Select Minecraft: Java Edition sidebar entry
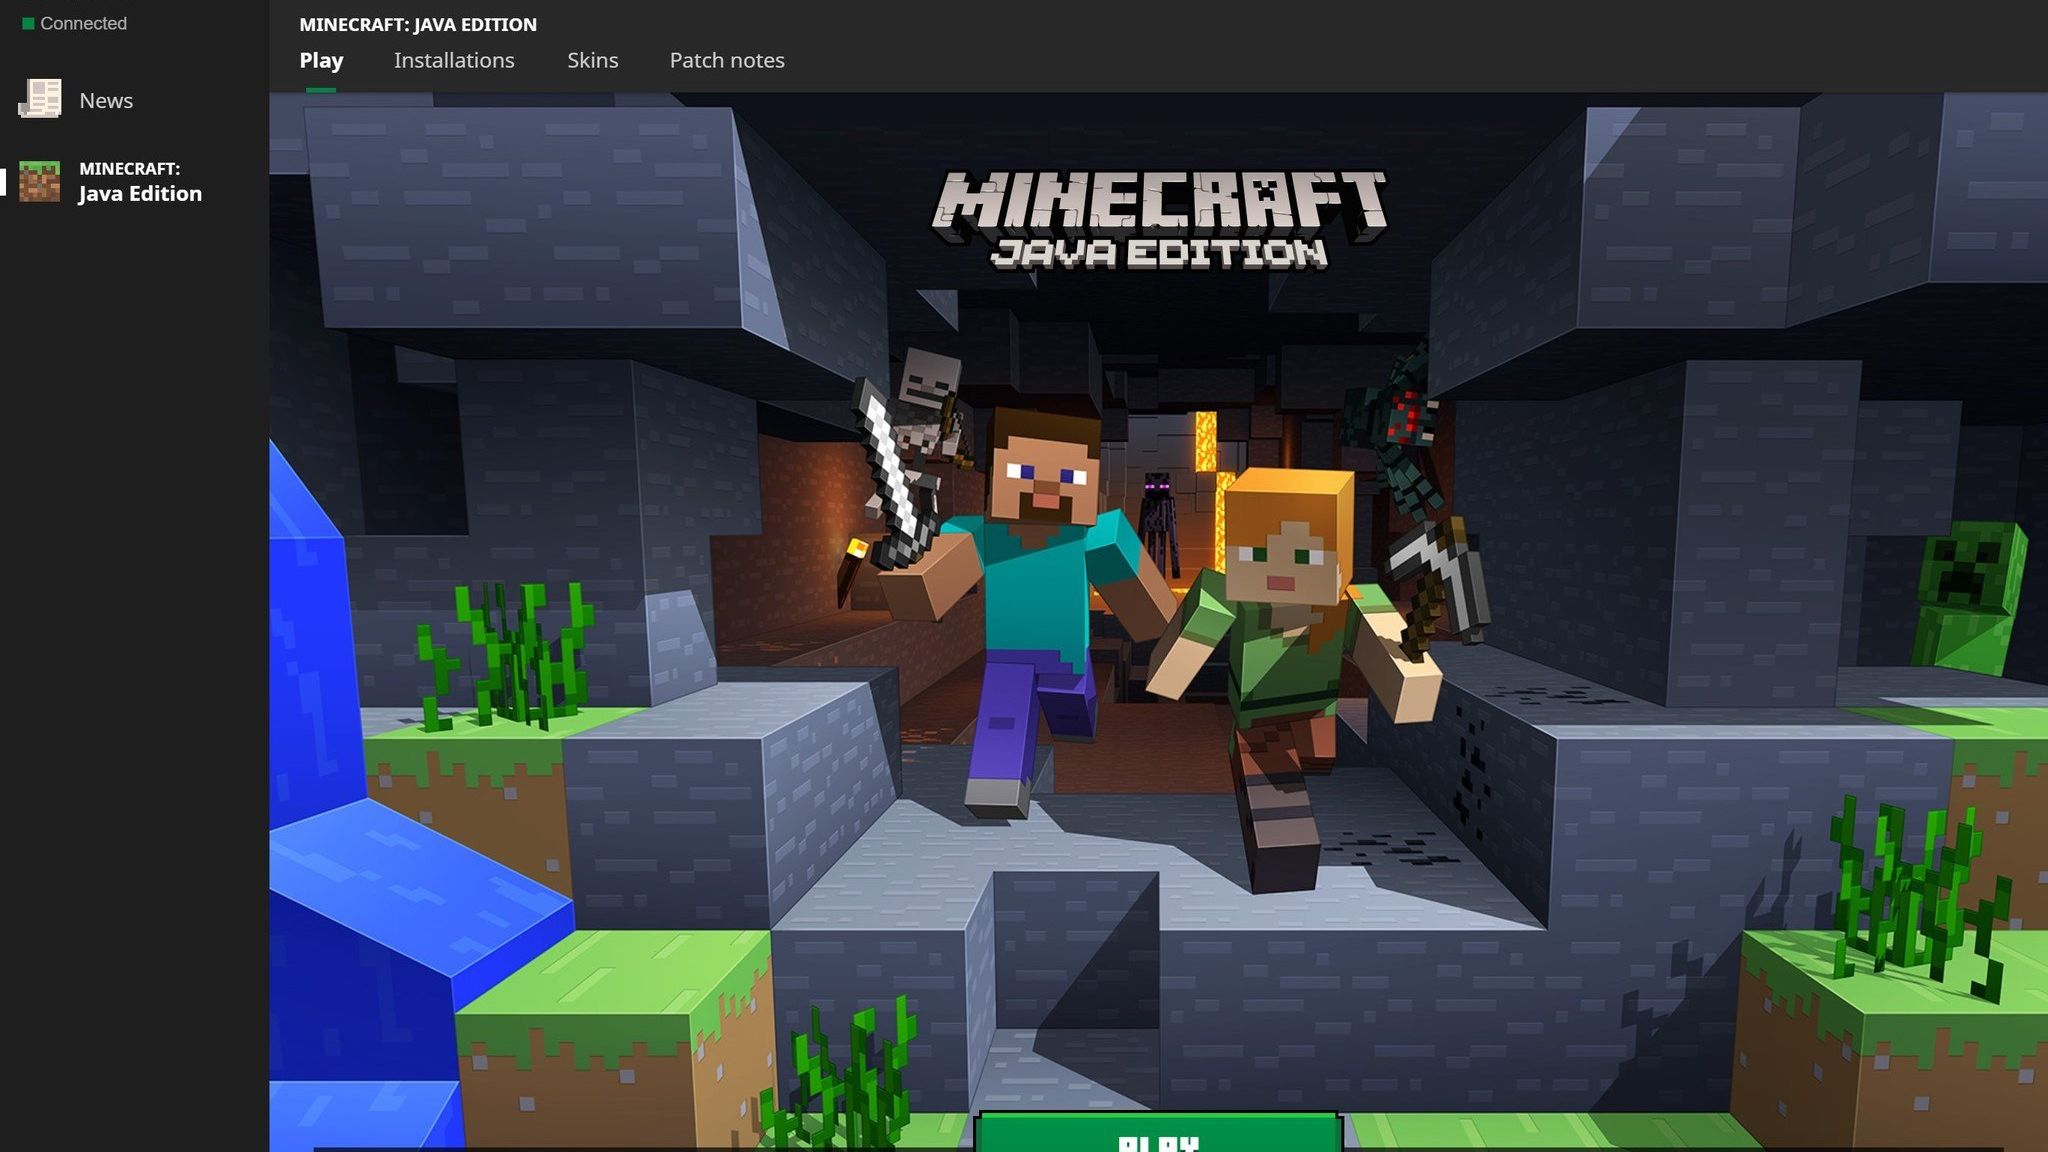The width and height of the screenshot is (2048, 1152). click(x=139, y=182)
